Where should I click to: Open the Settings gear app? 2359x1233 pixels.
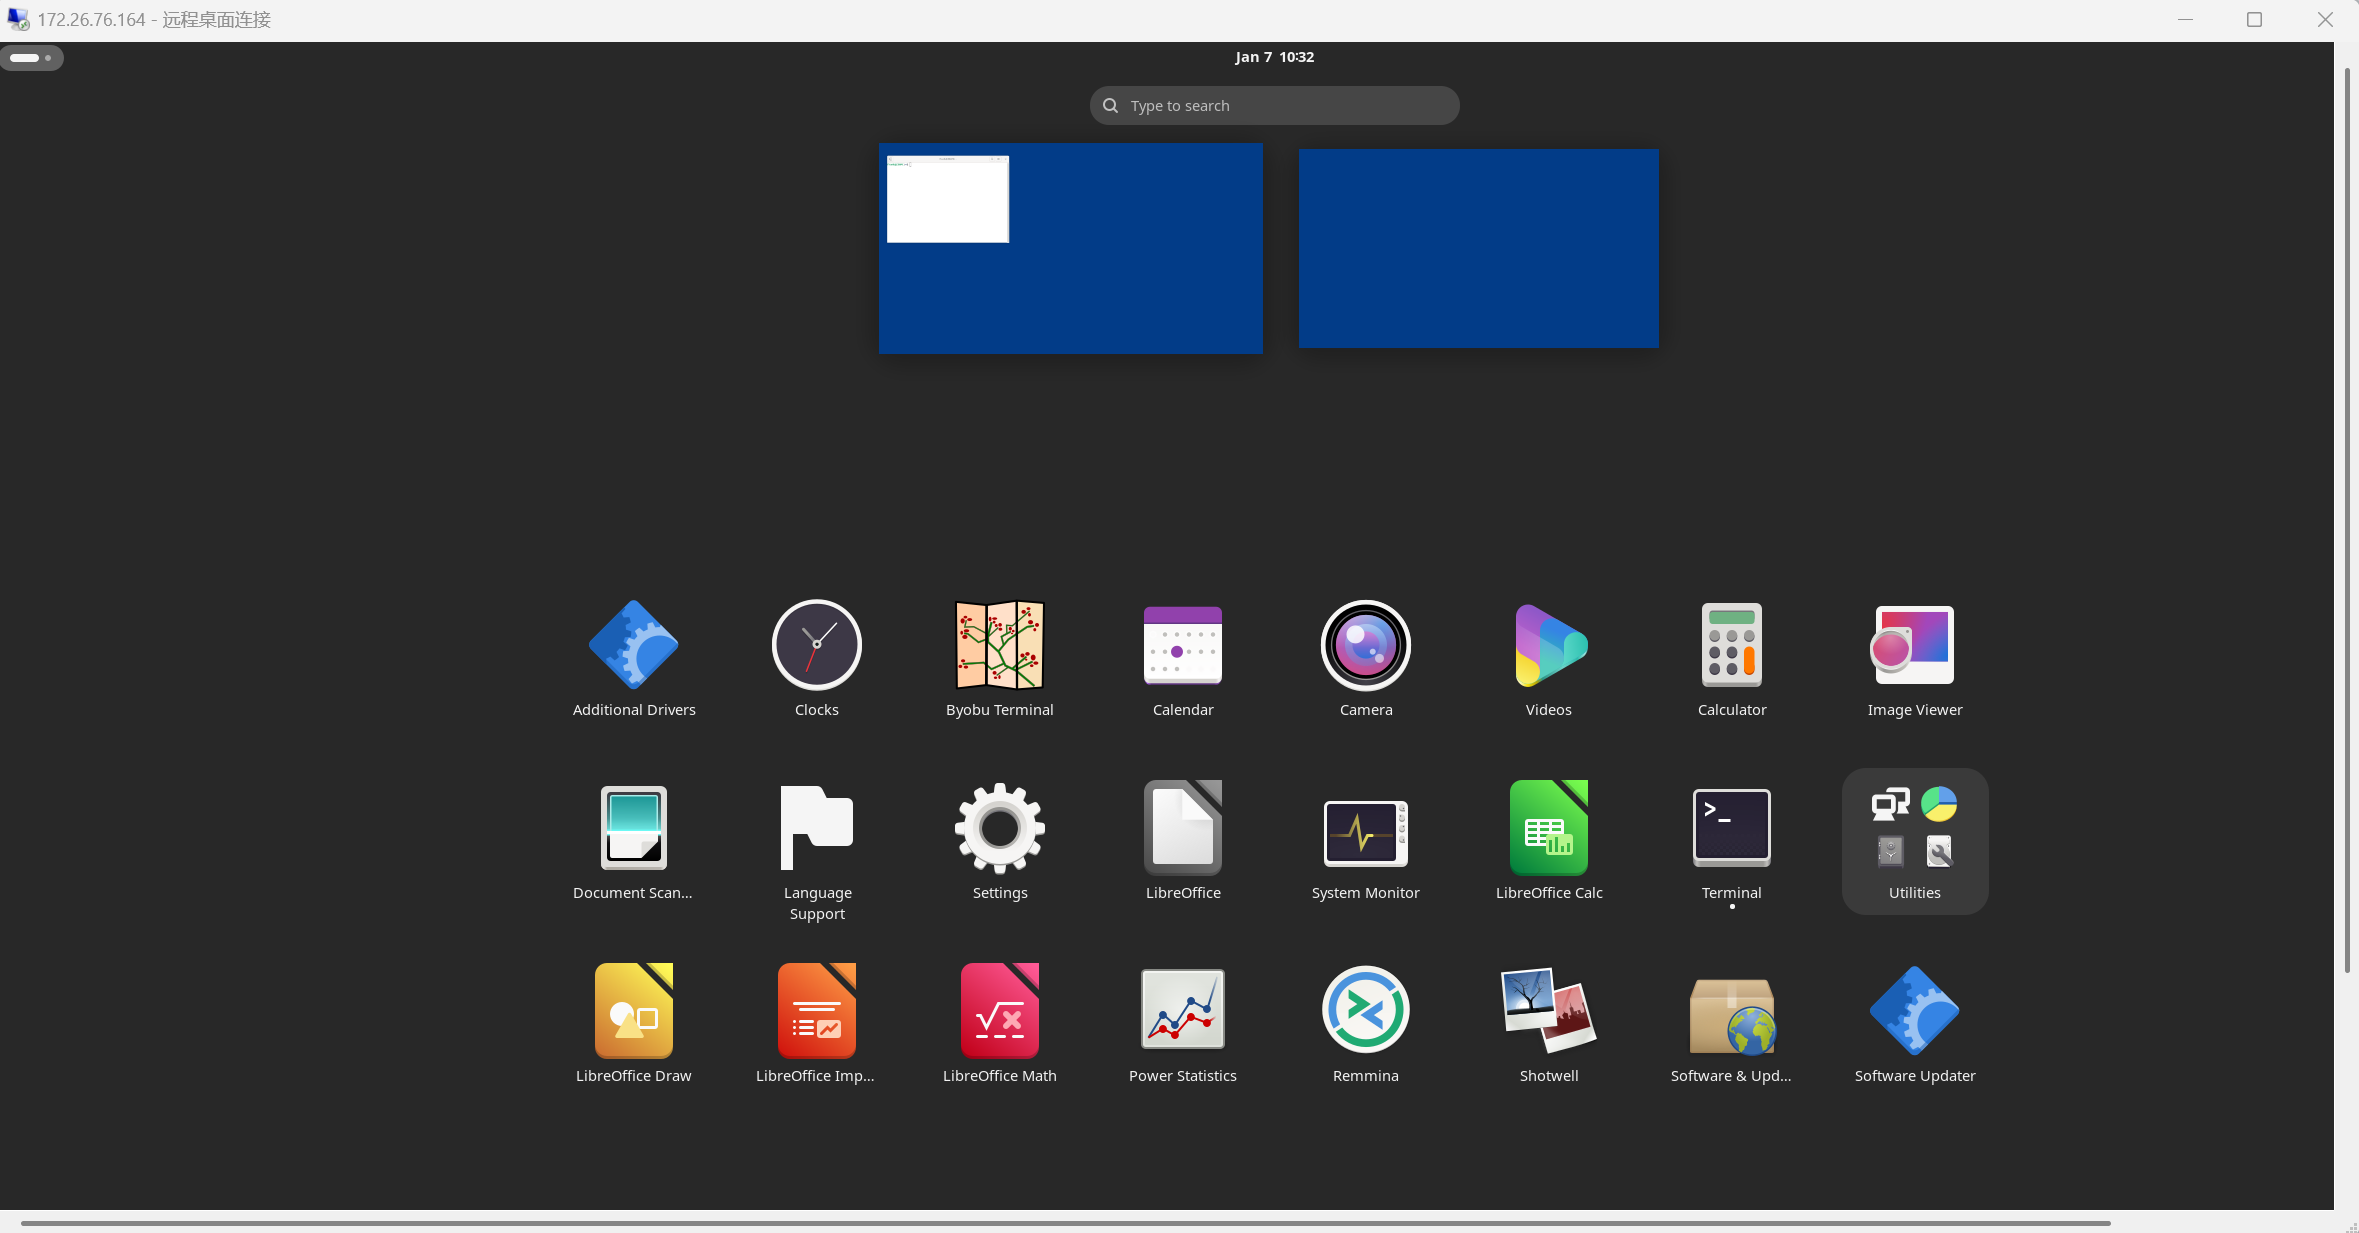click(x=999, y=829)
